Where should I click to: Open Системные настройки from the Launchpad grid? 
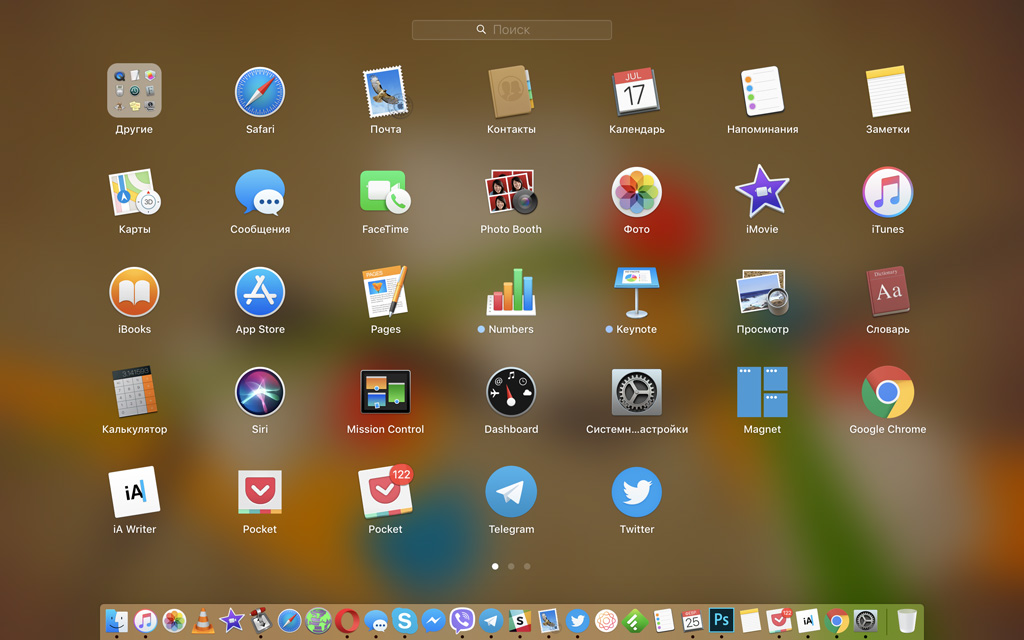(636, 392)
